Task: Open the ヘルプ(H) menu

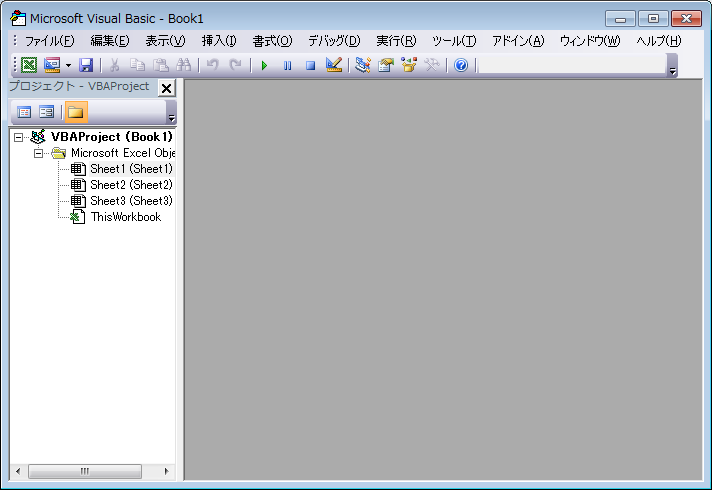Action: pos(658,41)
